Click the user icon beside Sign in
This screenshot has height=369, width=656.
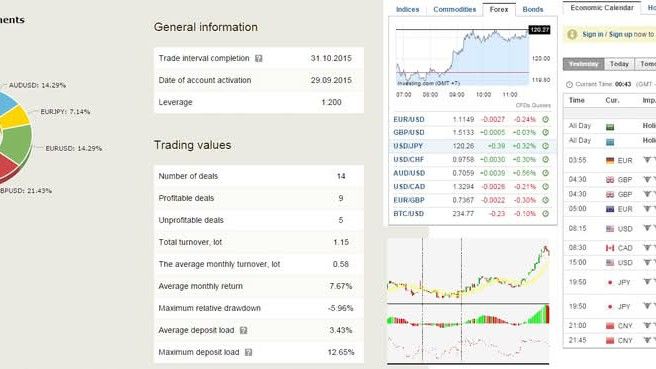(x=572, y=35)
